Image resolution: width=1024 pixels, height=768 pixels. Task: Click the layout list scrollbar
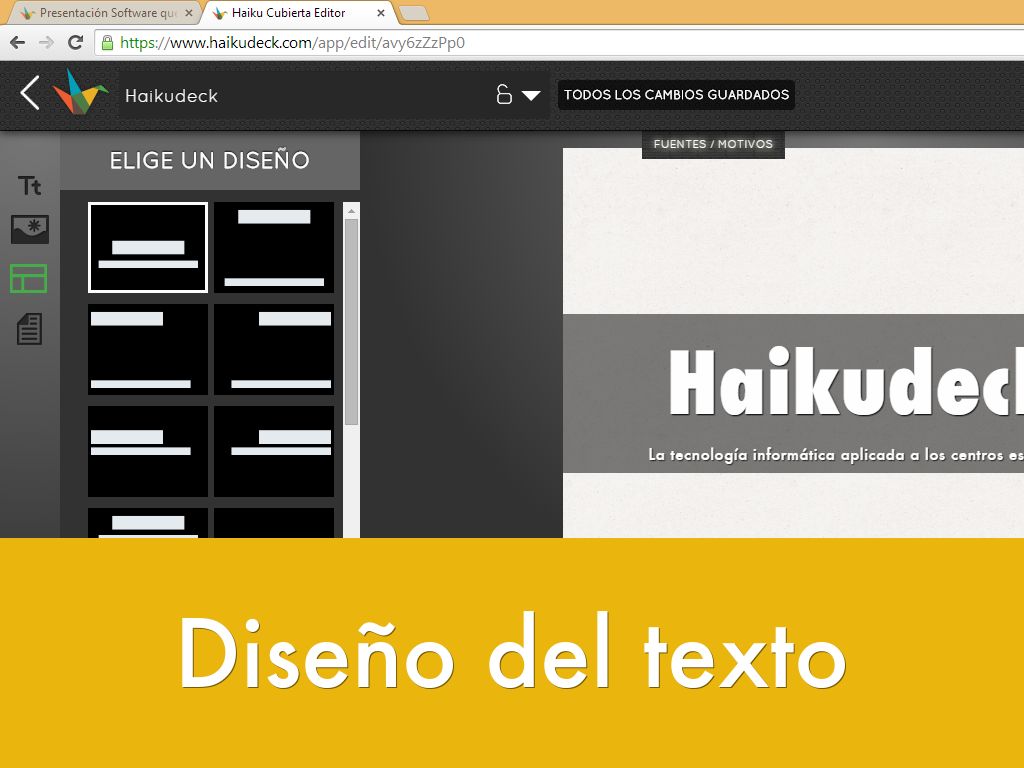pyautogui.click(x=351, y=320)
